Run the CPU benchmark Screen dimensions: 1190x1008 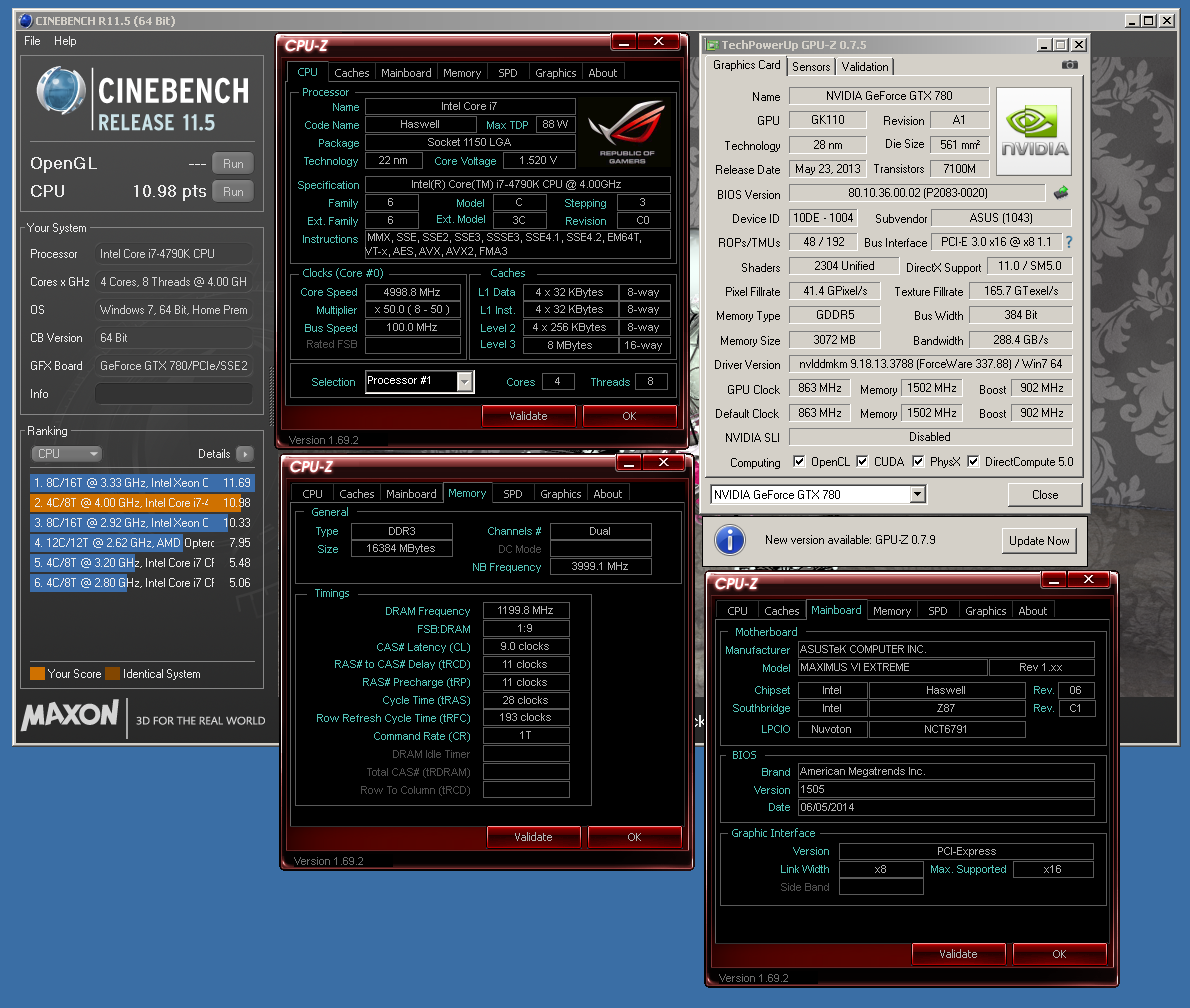[233, 192]
